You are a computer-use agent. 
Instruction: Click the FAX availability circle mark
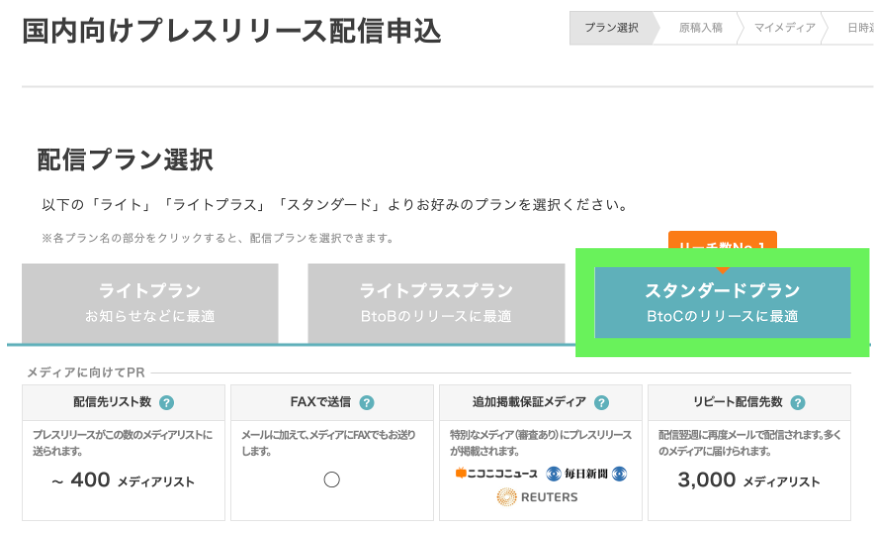tap(332, 480)
